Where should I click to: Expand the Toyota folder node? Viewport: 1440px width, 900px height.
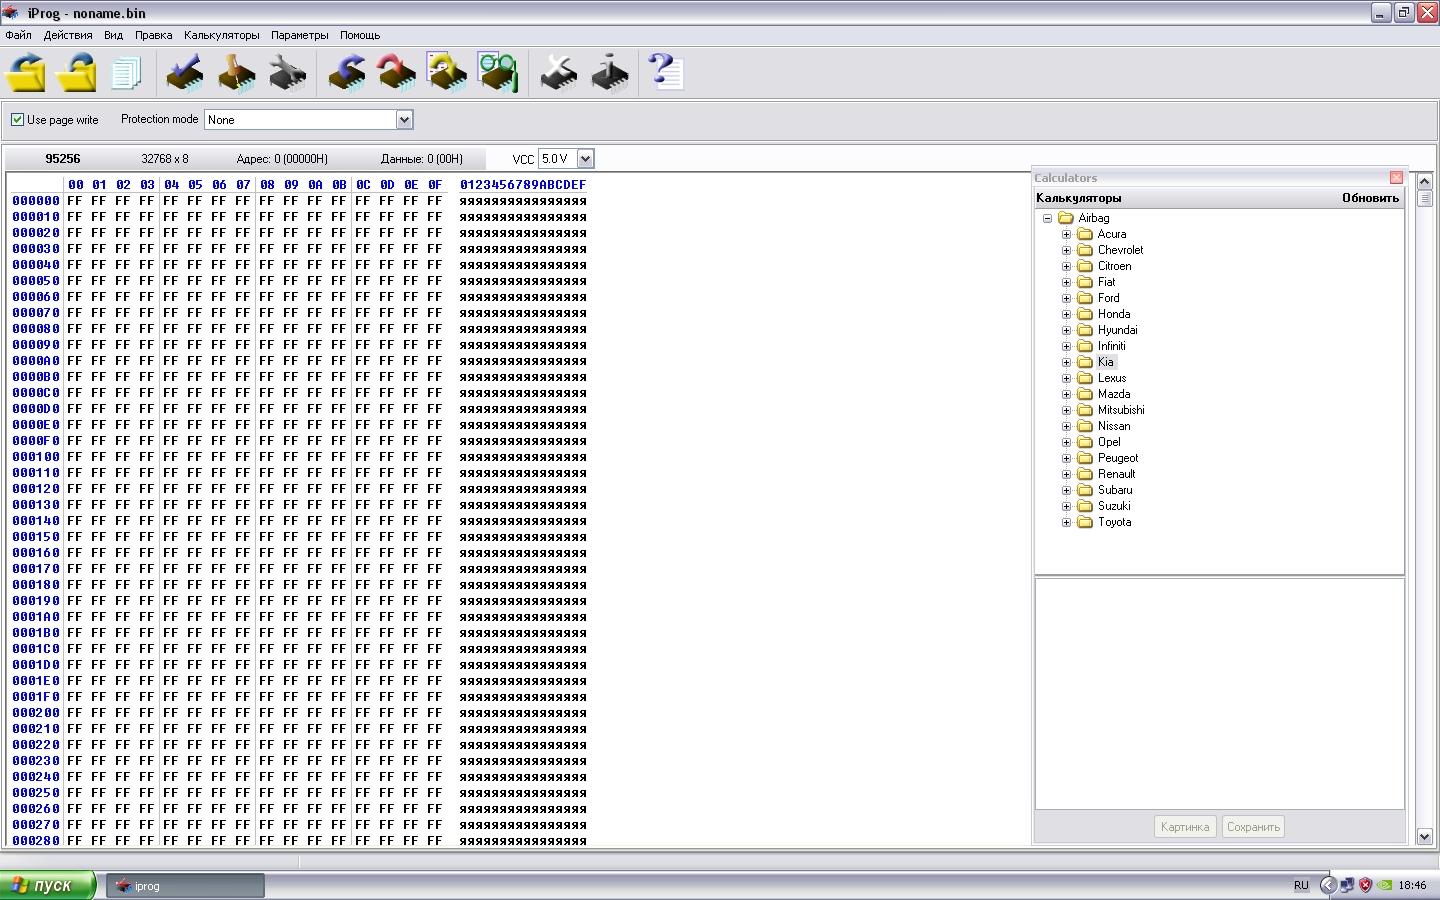[1066, 522]
